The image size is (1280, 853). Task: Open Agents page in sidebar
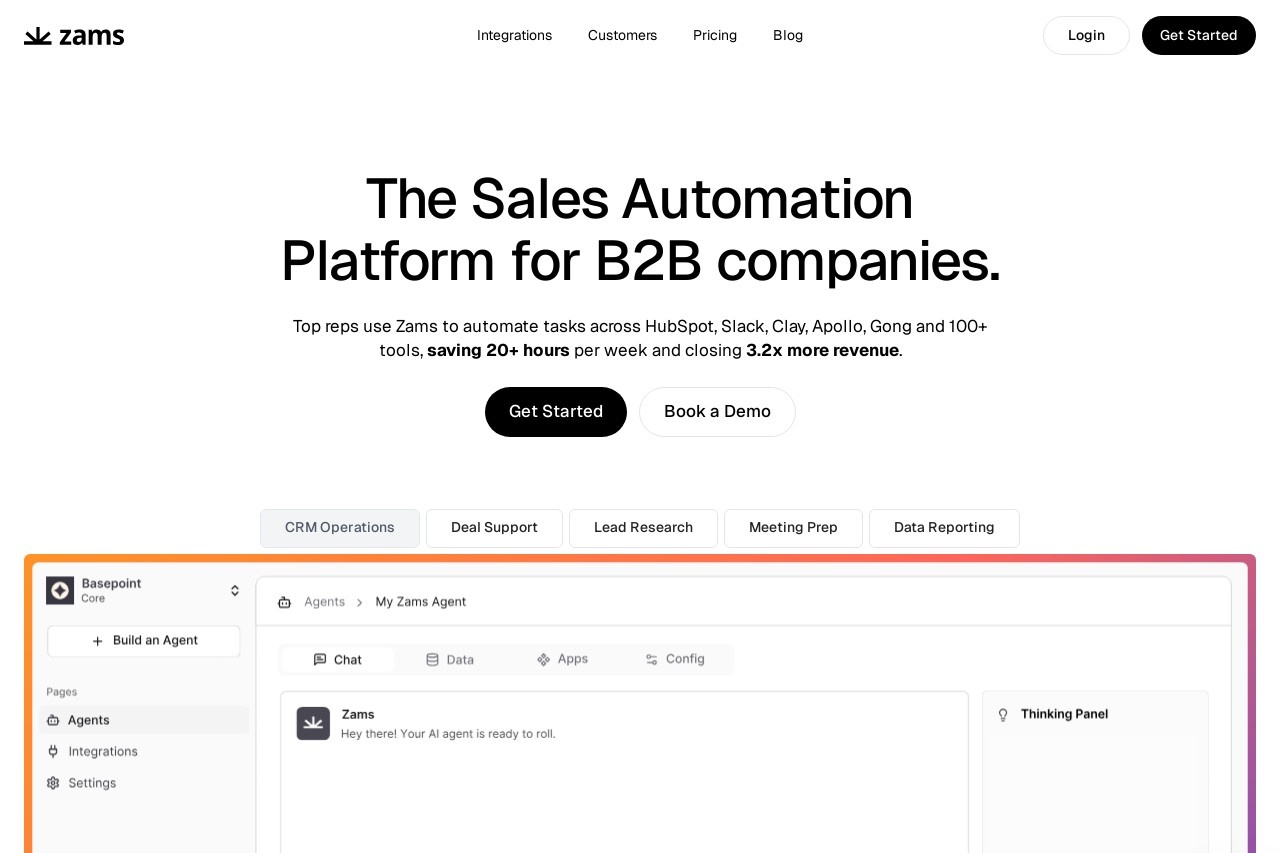pyautogui.click(x=144, y=720)
